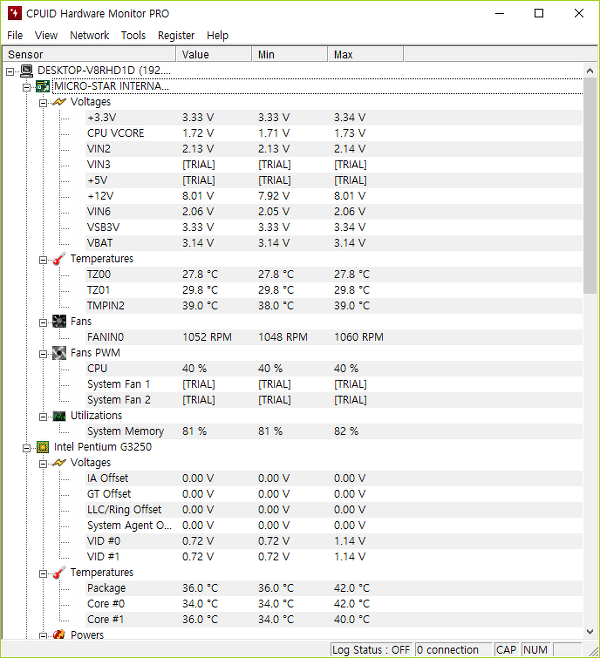Collapse the mainboard Voltages group

pos(43,103)
